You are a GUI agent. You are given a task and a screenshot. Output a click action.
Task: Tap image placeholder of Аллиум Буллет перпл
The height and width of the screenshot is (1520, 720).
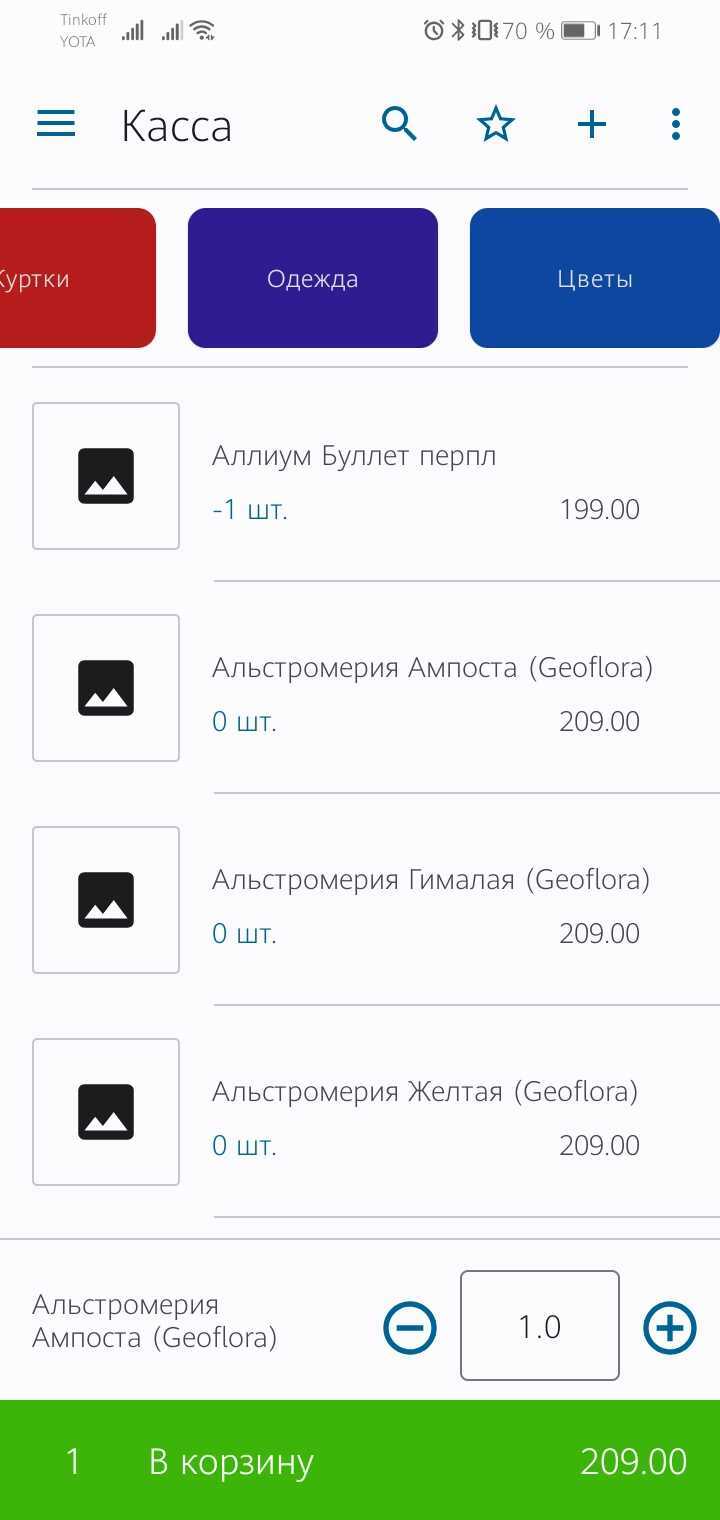pos(106,476)
